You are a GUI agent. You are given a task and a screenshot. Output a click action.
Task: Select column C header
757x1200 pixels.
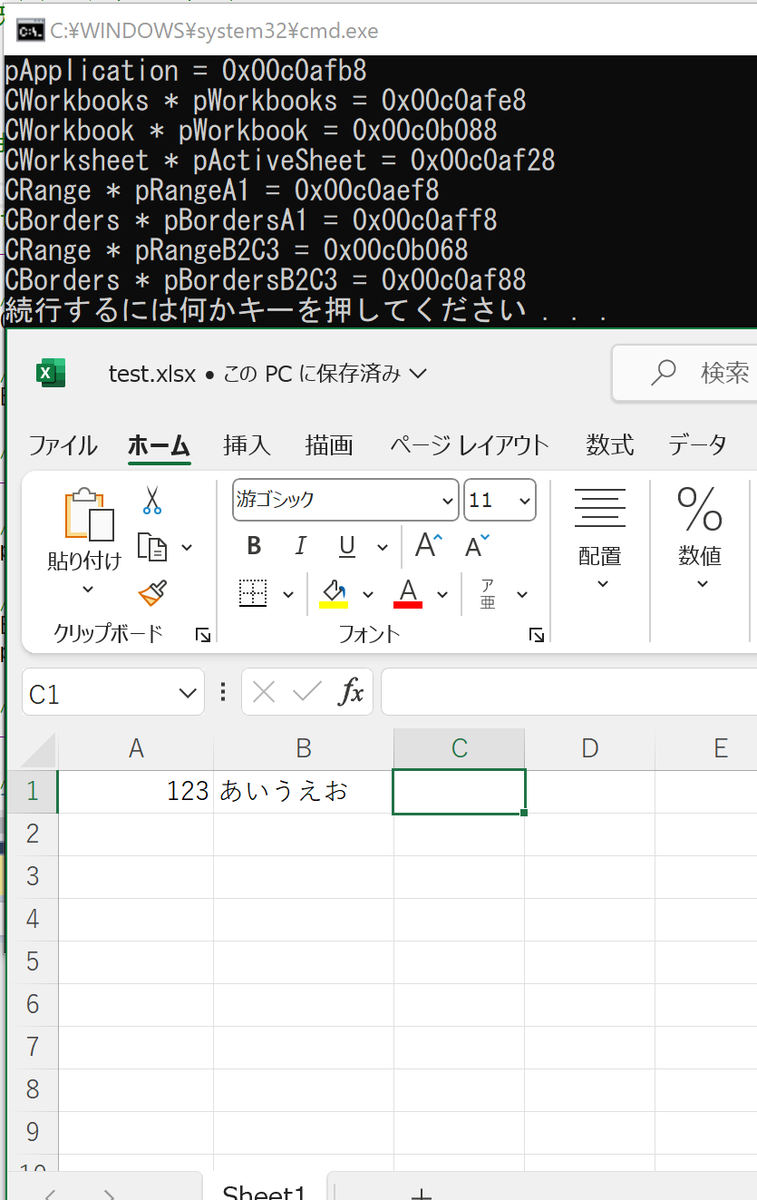point(459,748)
